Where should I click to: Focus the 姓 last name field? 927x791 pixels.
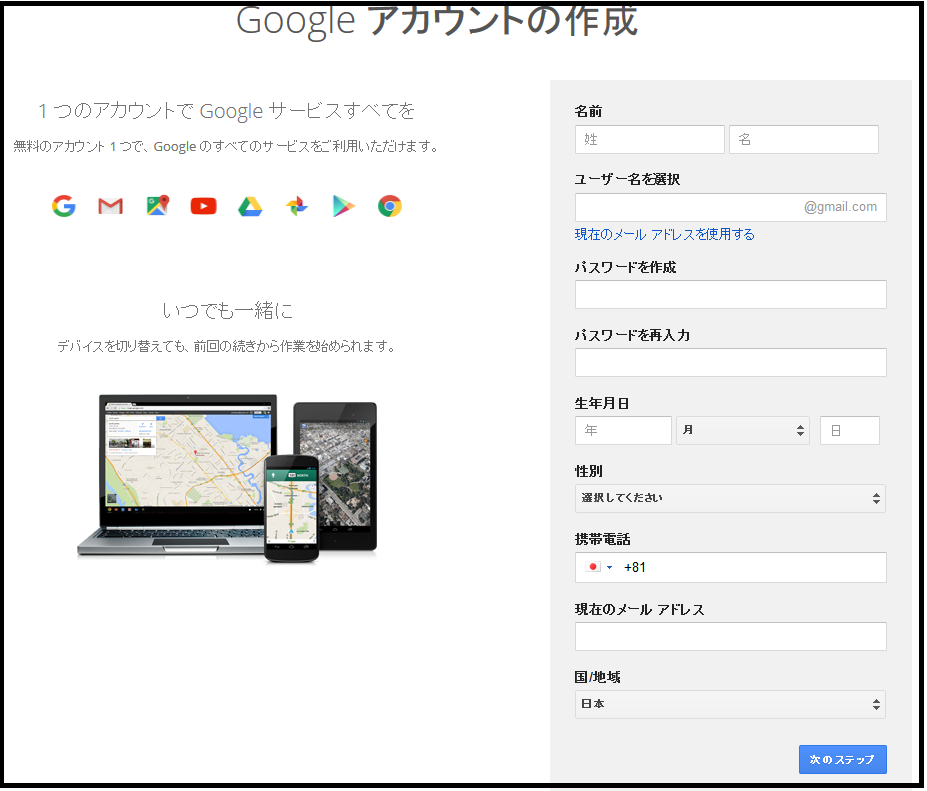(650, 140)
